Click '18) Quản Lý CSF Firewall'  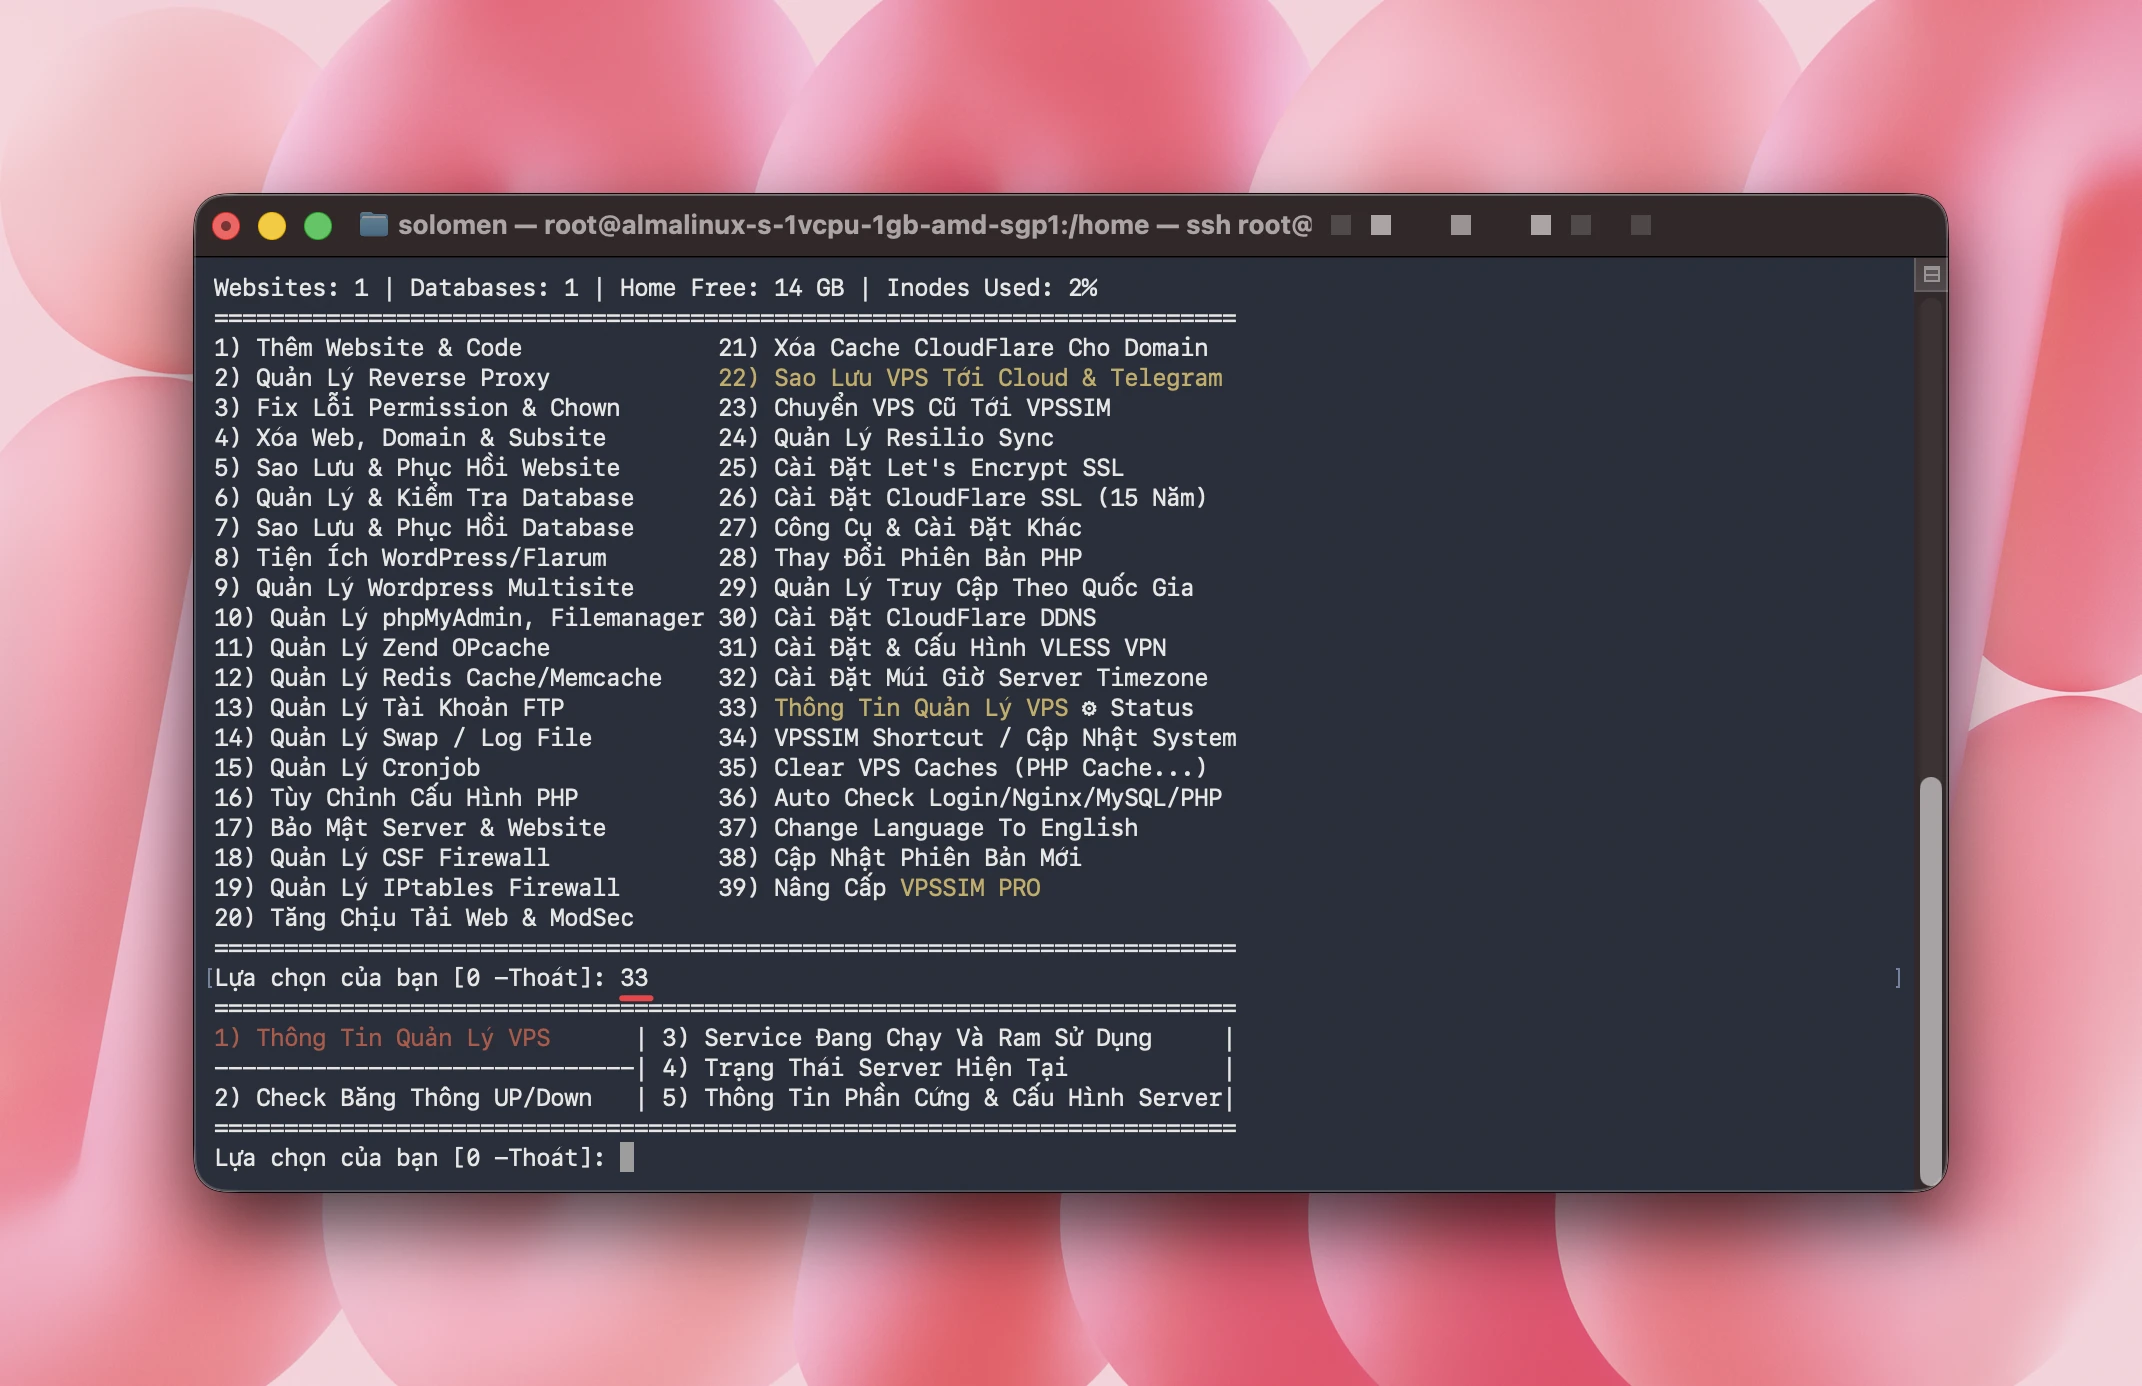point(382,858)
